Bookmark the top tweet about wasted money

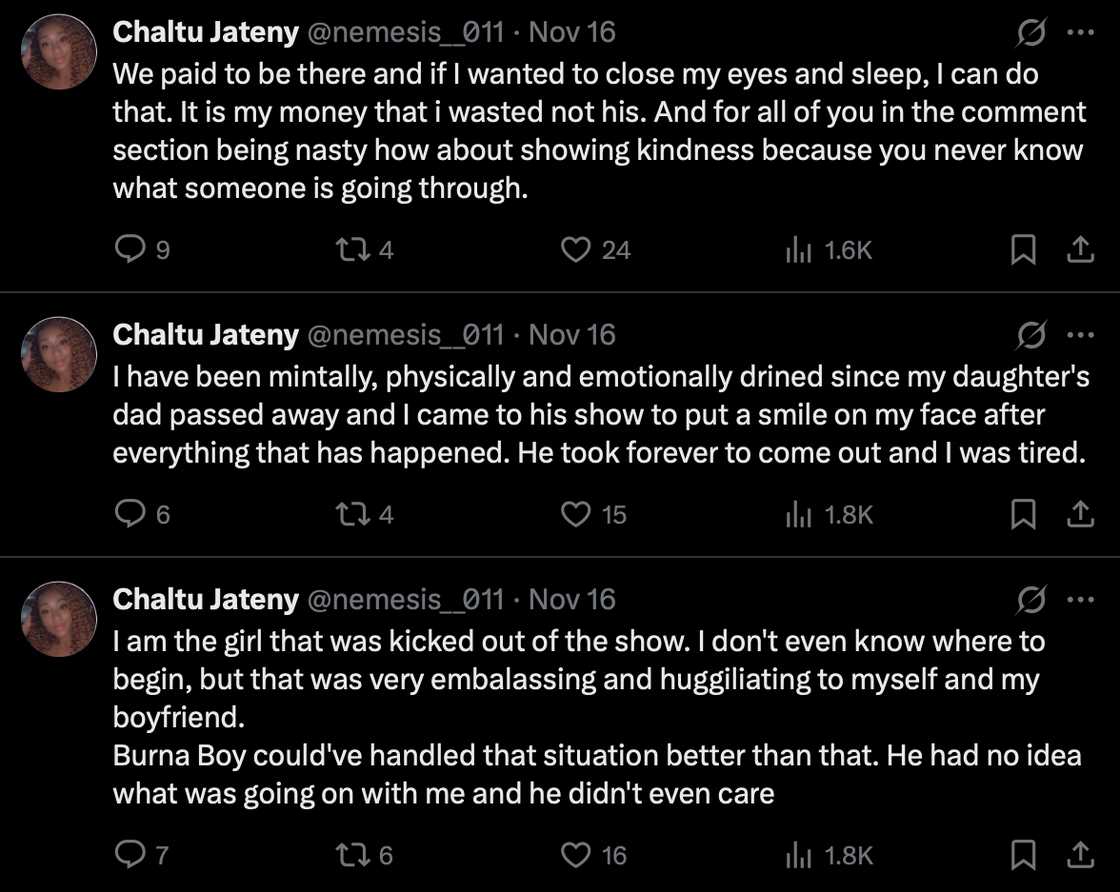1022,250
